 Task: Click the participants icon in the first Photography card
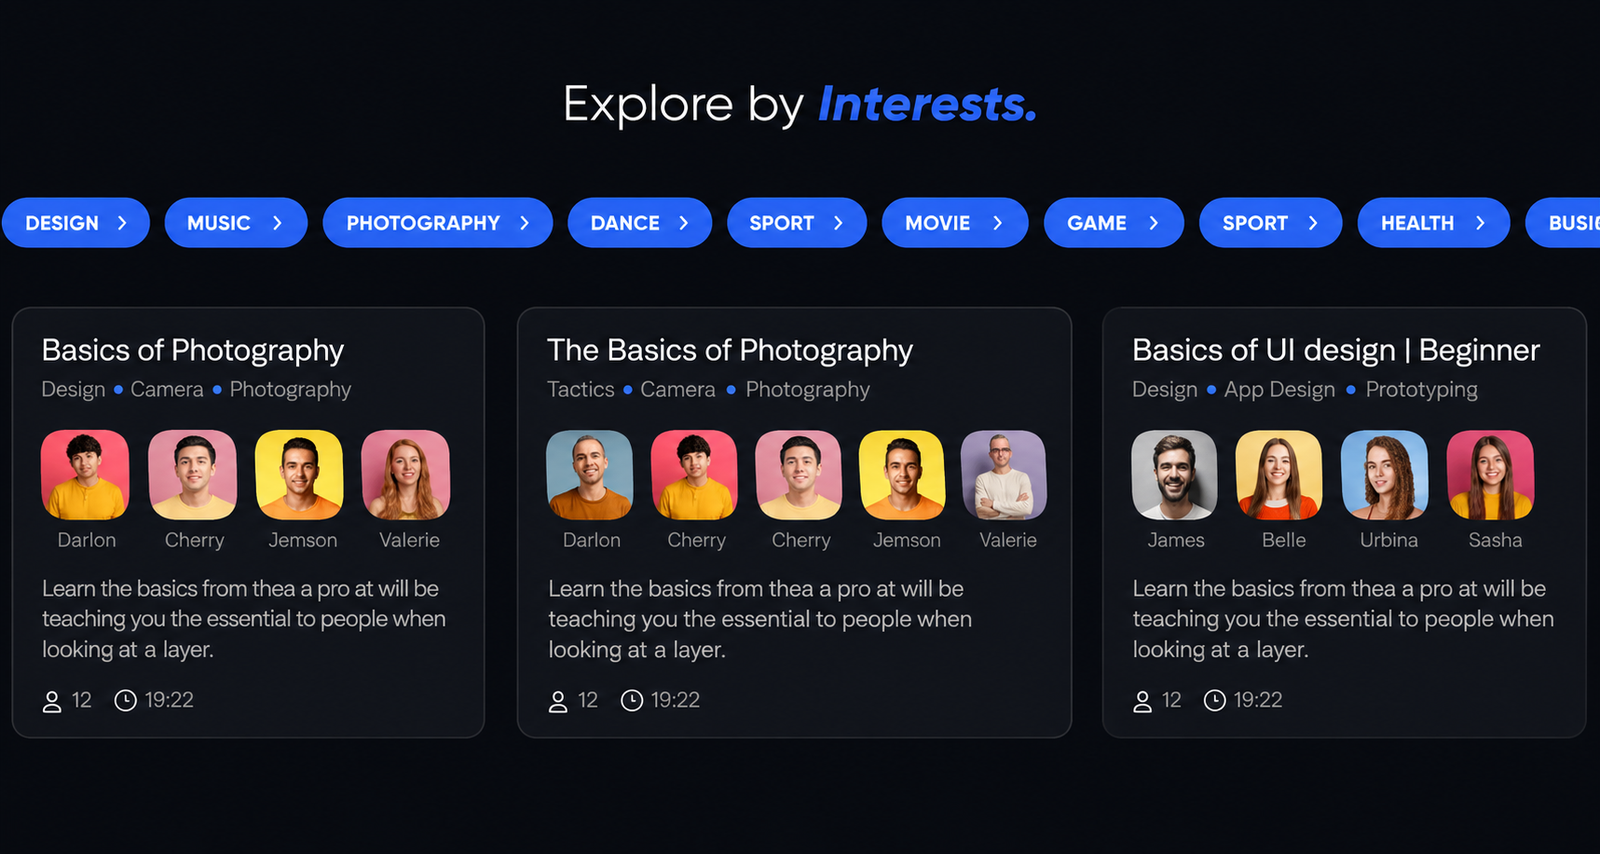point(52,701)
